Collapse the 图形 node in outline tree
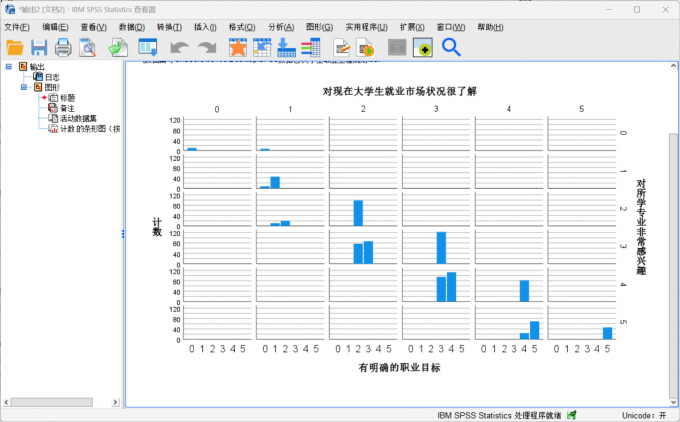Image resolution: width=680 pixels, height=422 pixels. click(24, 87)
